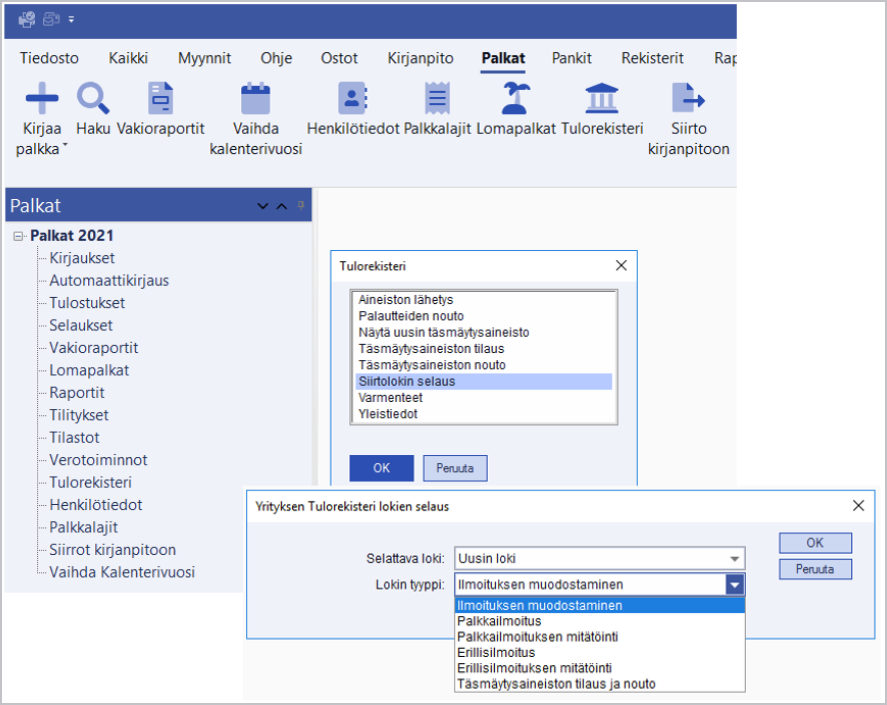Screen dimensions: 887x705
Task: Click Vaihda kalenterivuosi calendar icon
Action: [255, 98]
